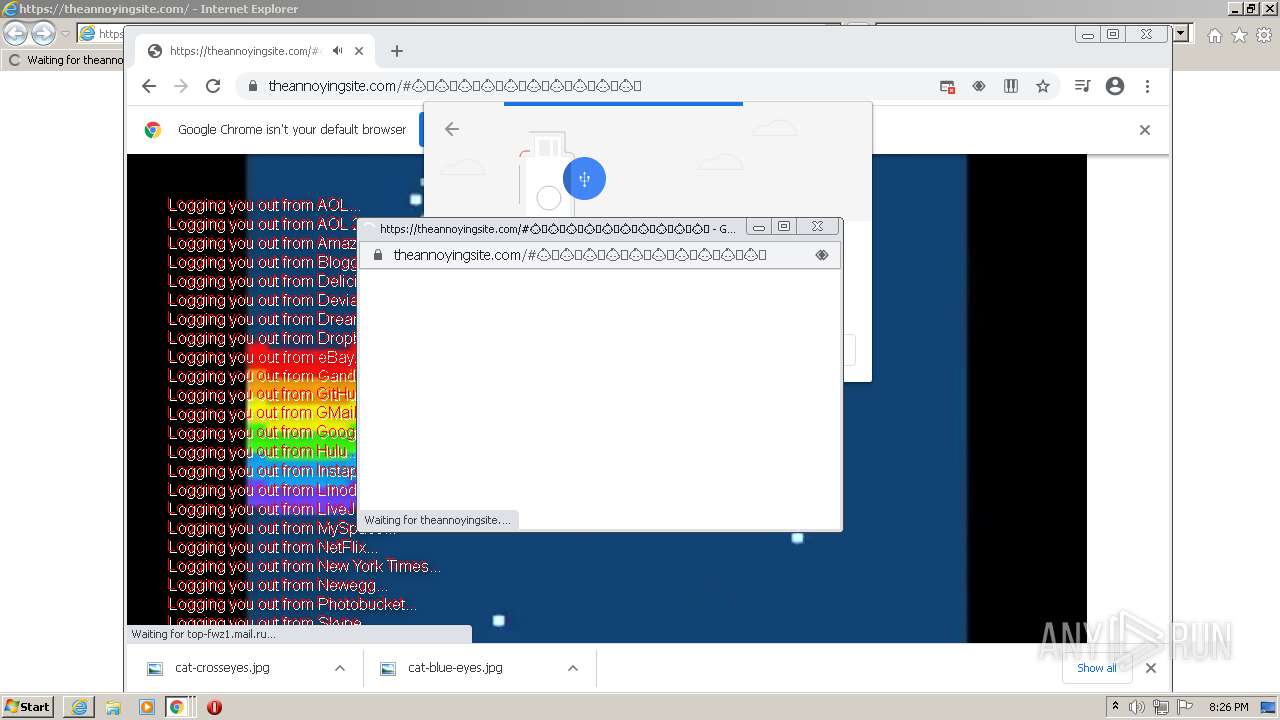Click the forward arrow in Chrome toolbar

[x=181, y=86]
